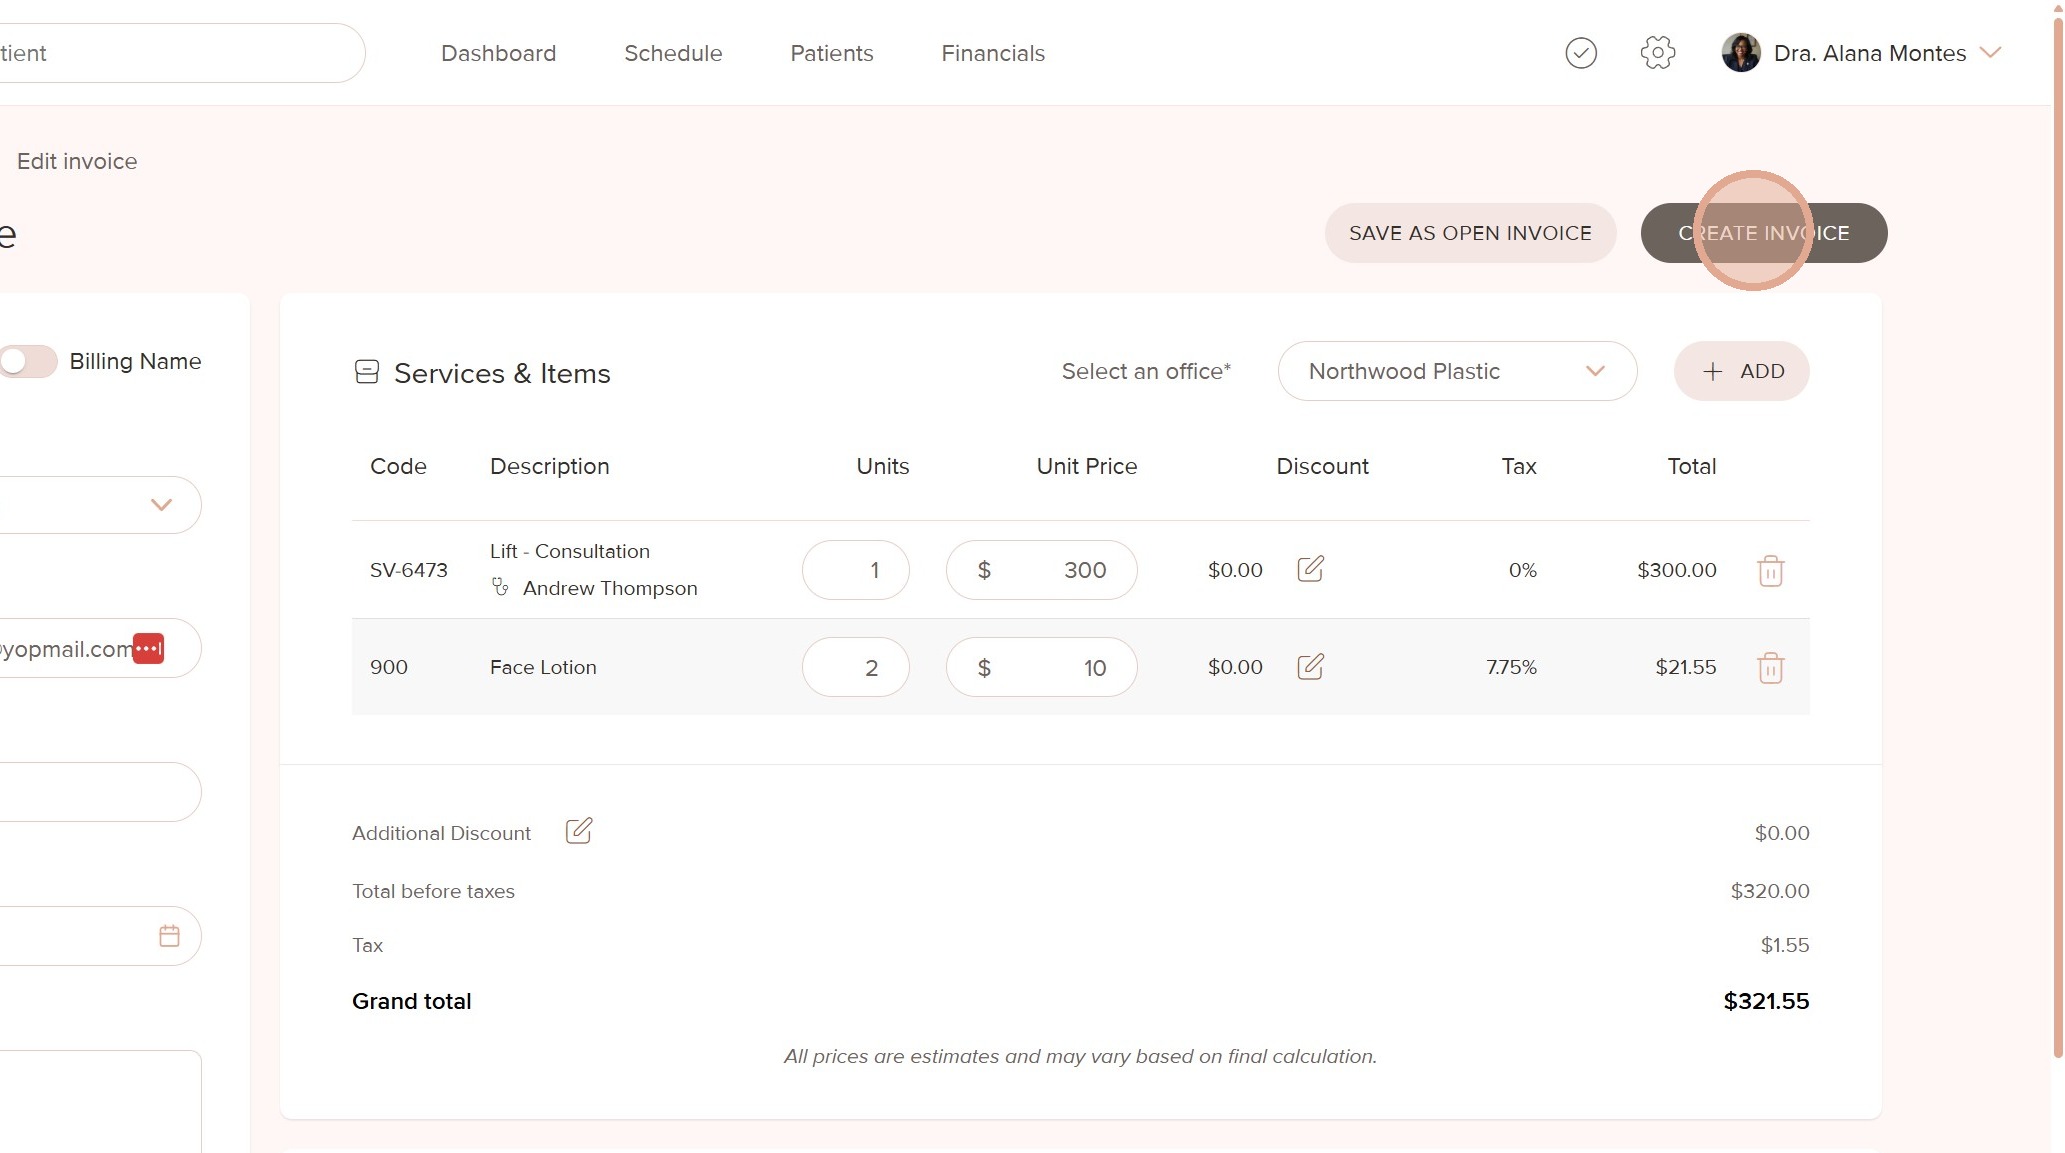Edit discount for Lift - Consultation

click(1310, 569)
